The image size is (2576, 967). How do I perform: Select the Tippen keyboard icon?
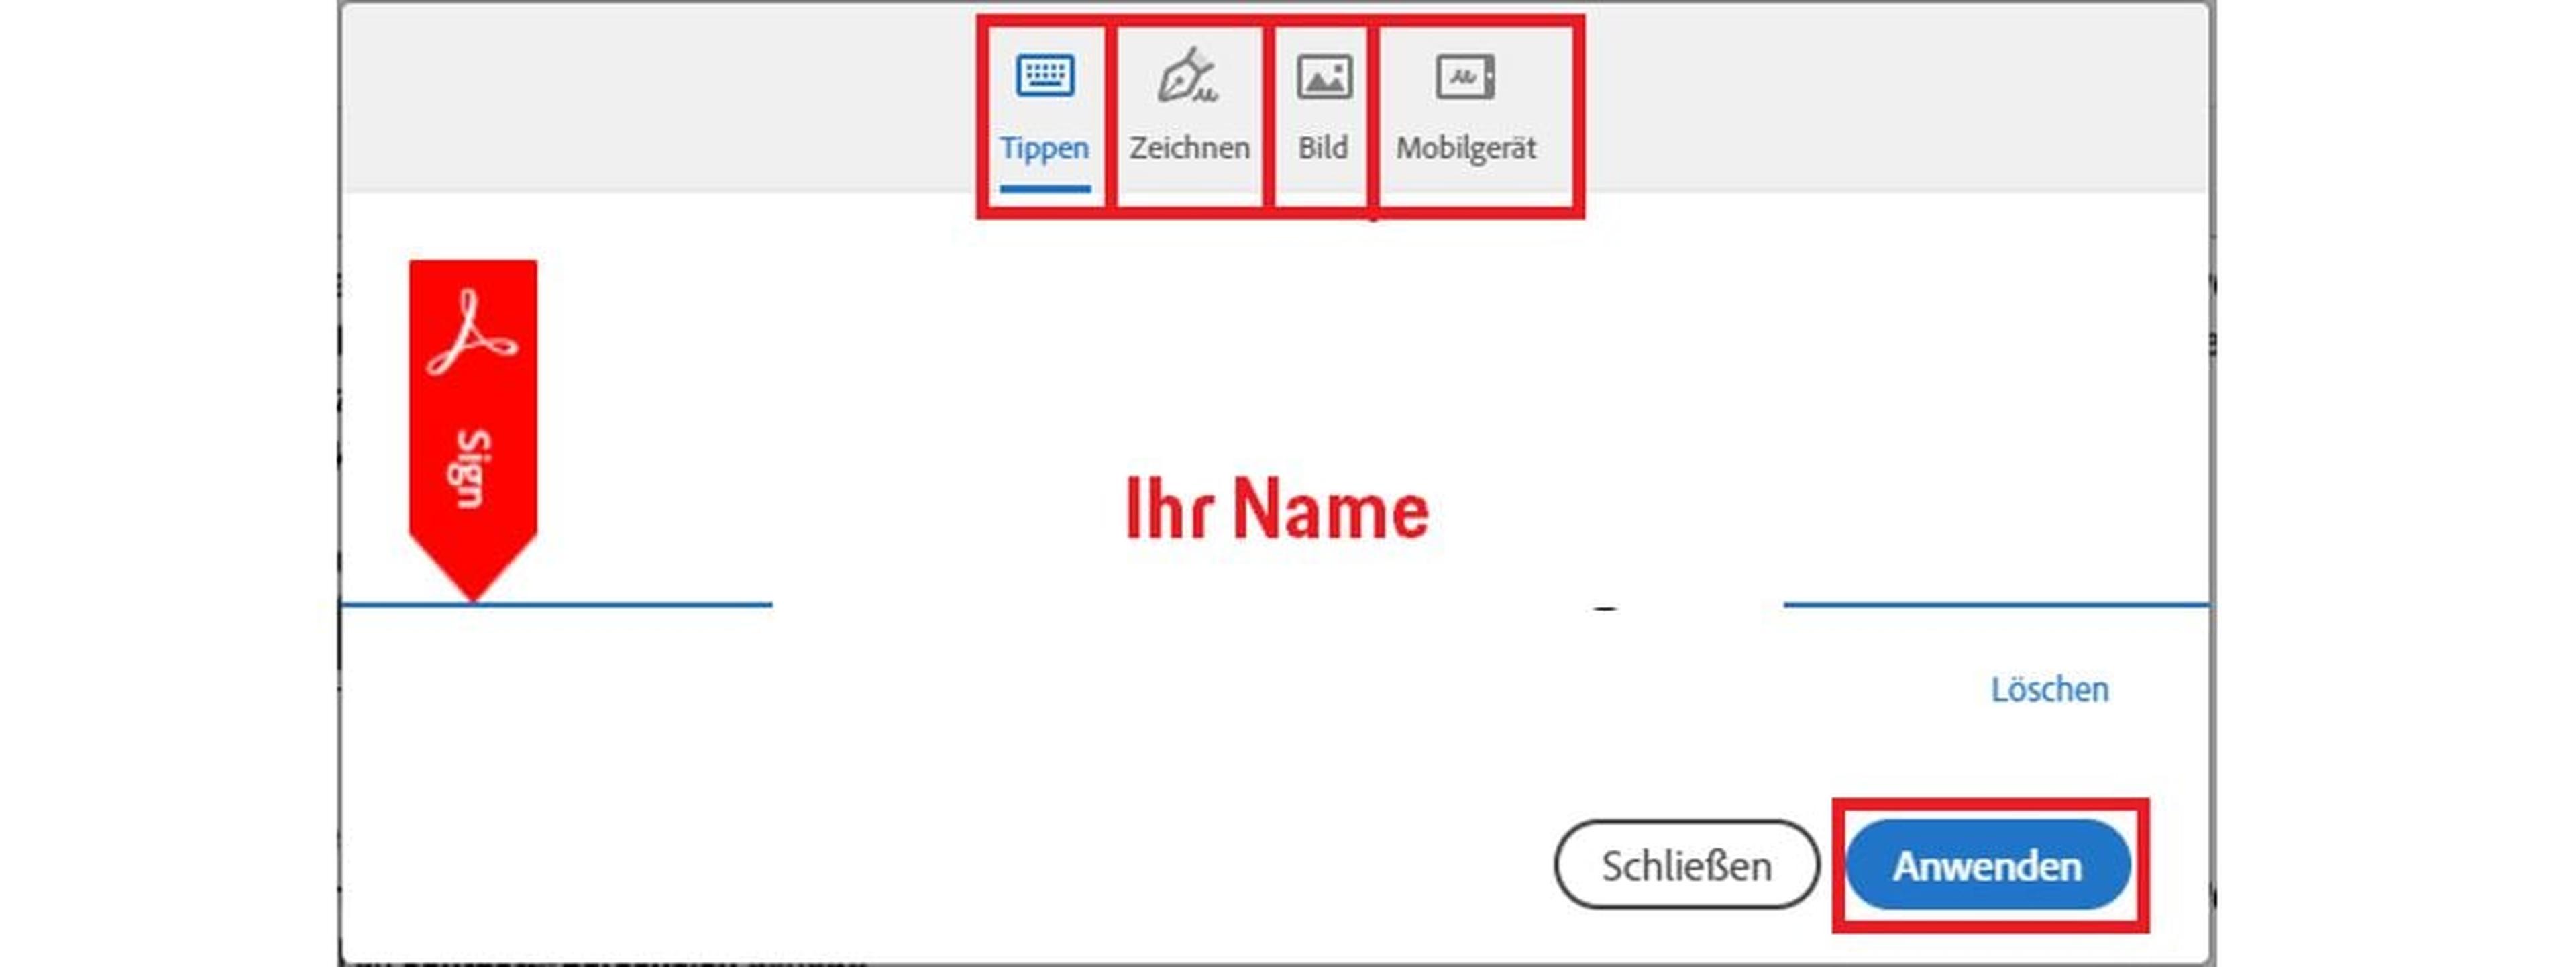[1045, 75]
